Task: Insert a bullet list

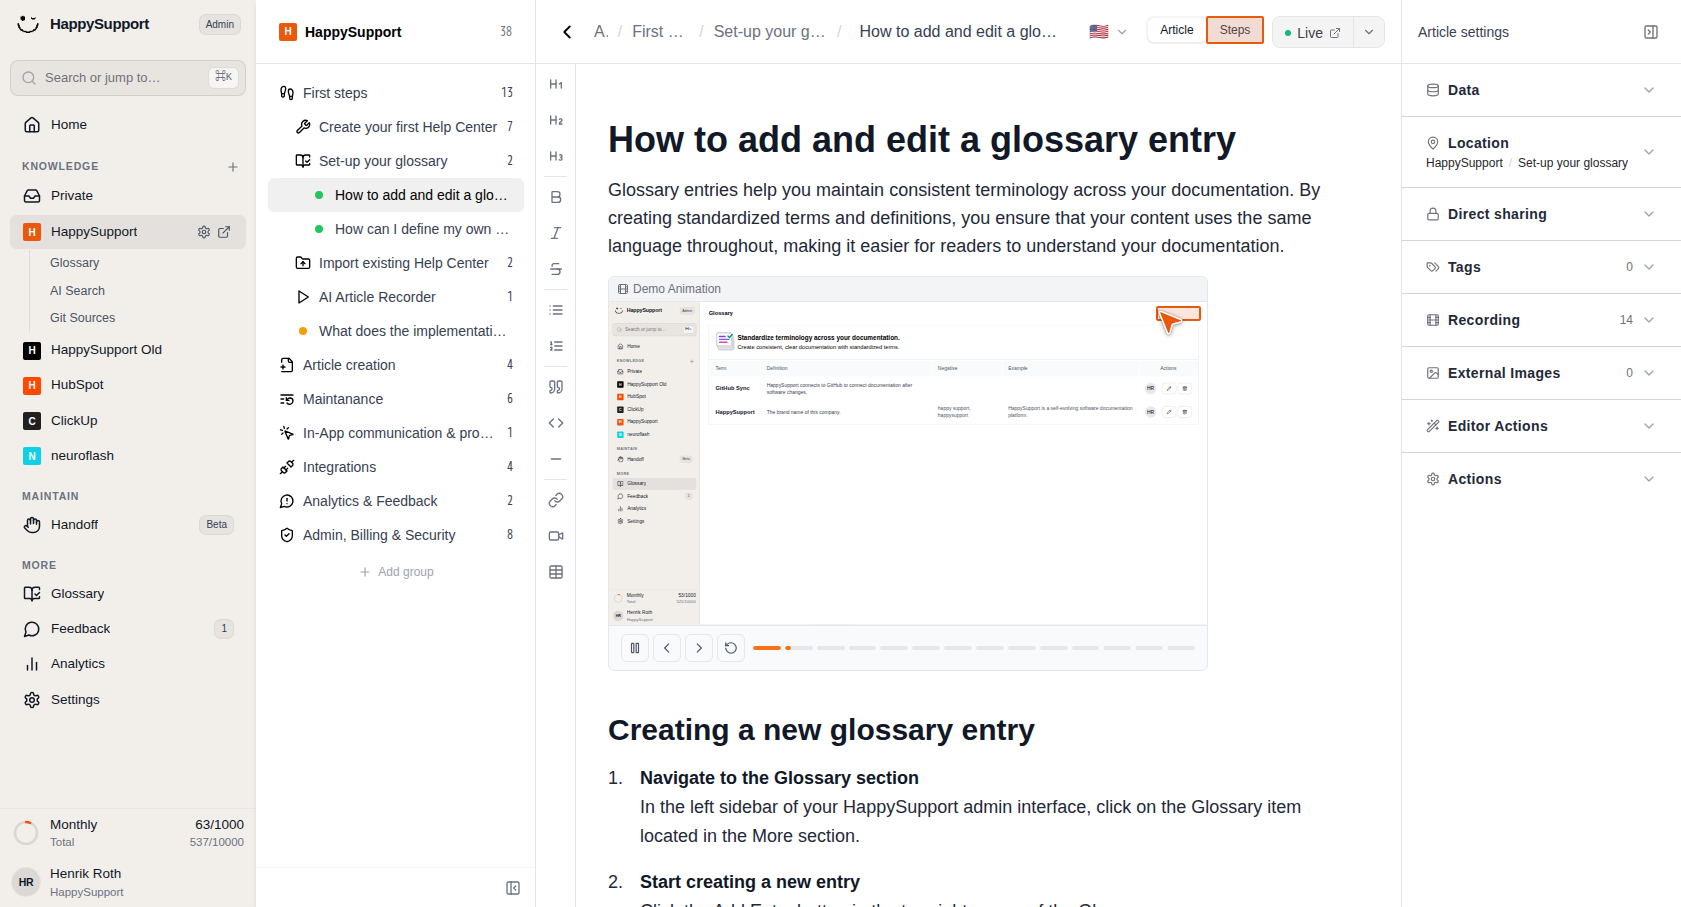Action: [556, 310]
